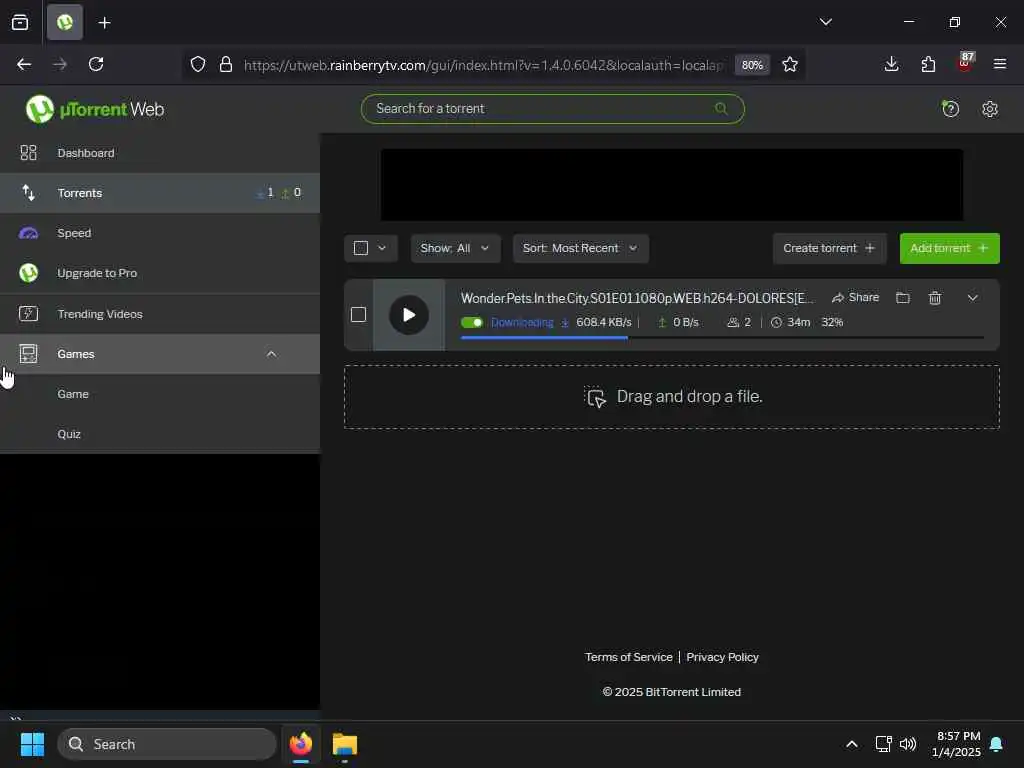
Task: Open the Terms of Service link
Action: 628,657
